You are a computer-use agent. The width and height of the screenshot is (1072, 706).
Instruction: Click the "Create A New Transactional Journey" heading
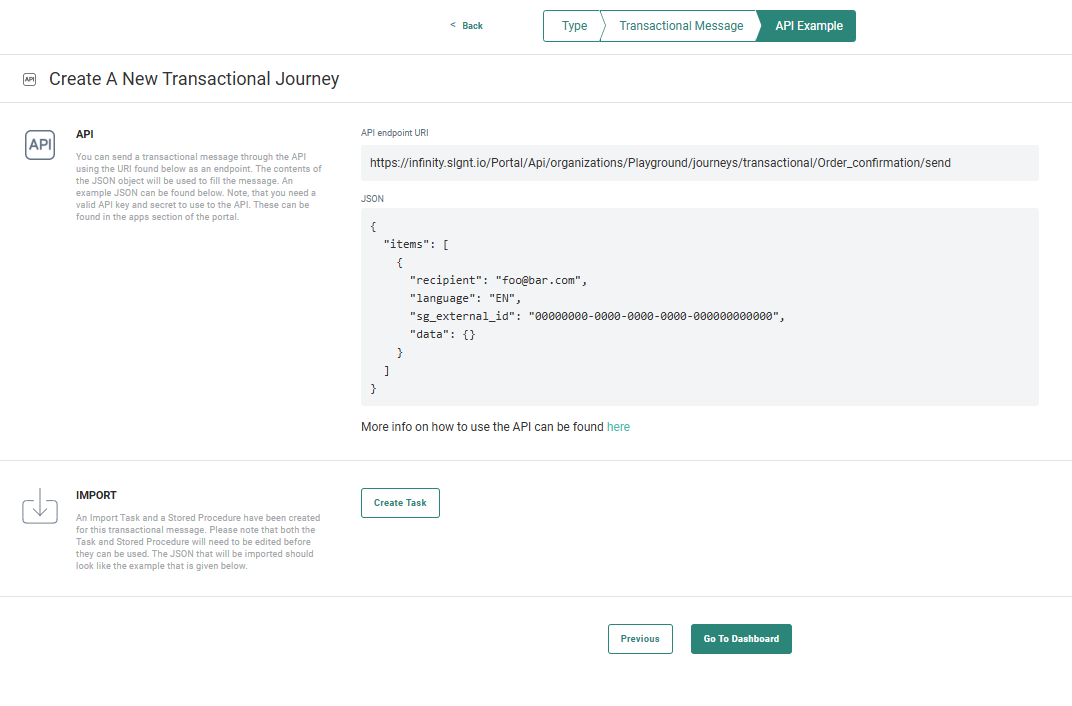194,79
